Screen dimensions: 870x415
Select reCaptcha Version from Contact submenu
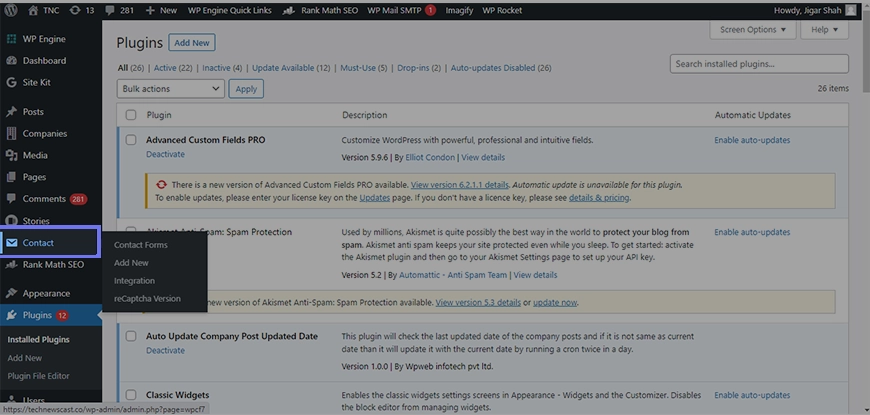[148, 298]
